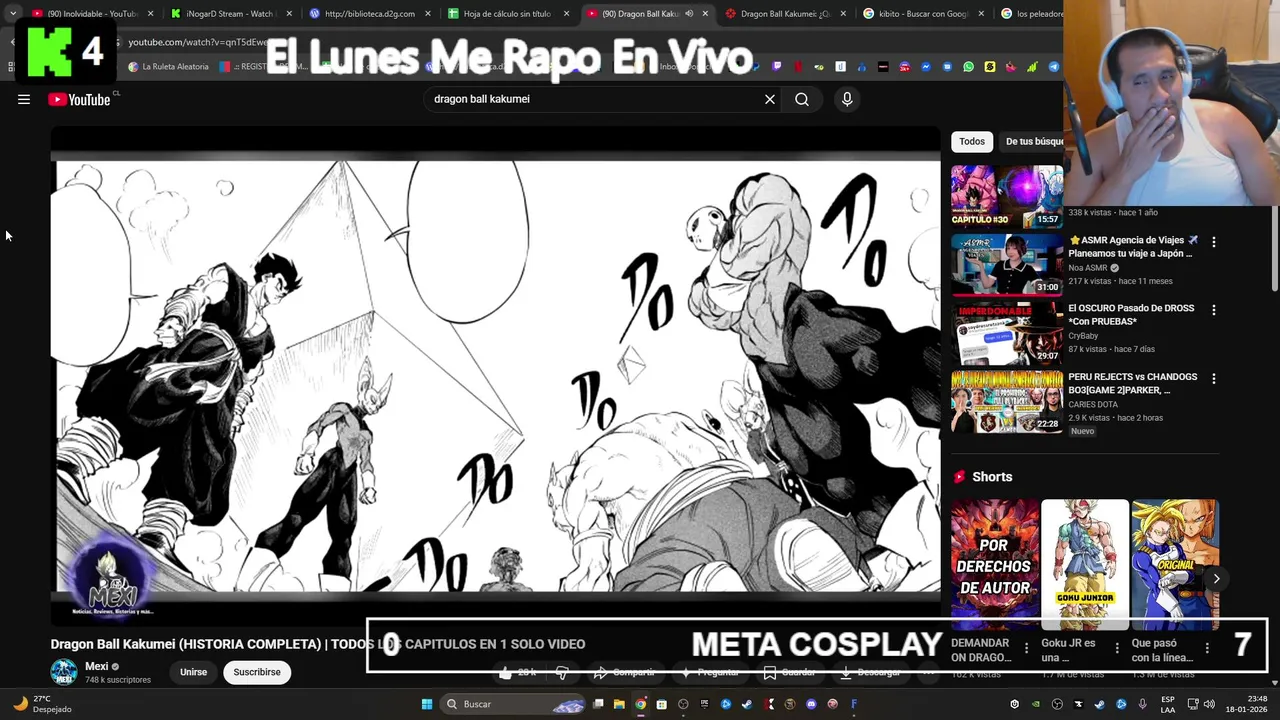Click the Descargar download button
The width and height of the screenshot is (1280, 720).
point(871,673)
